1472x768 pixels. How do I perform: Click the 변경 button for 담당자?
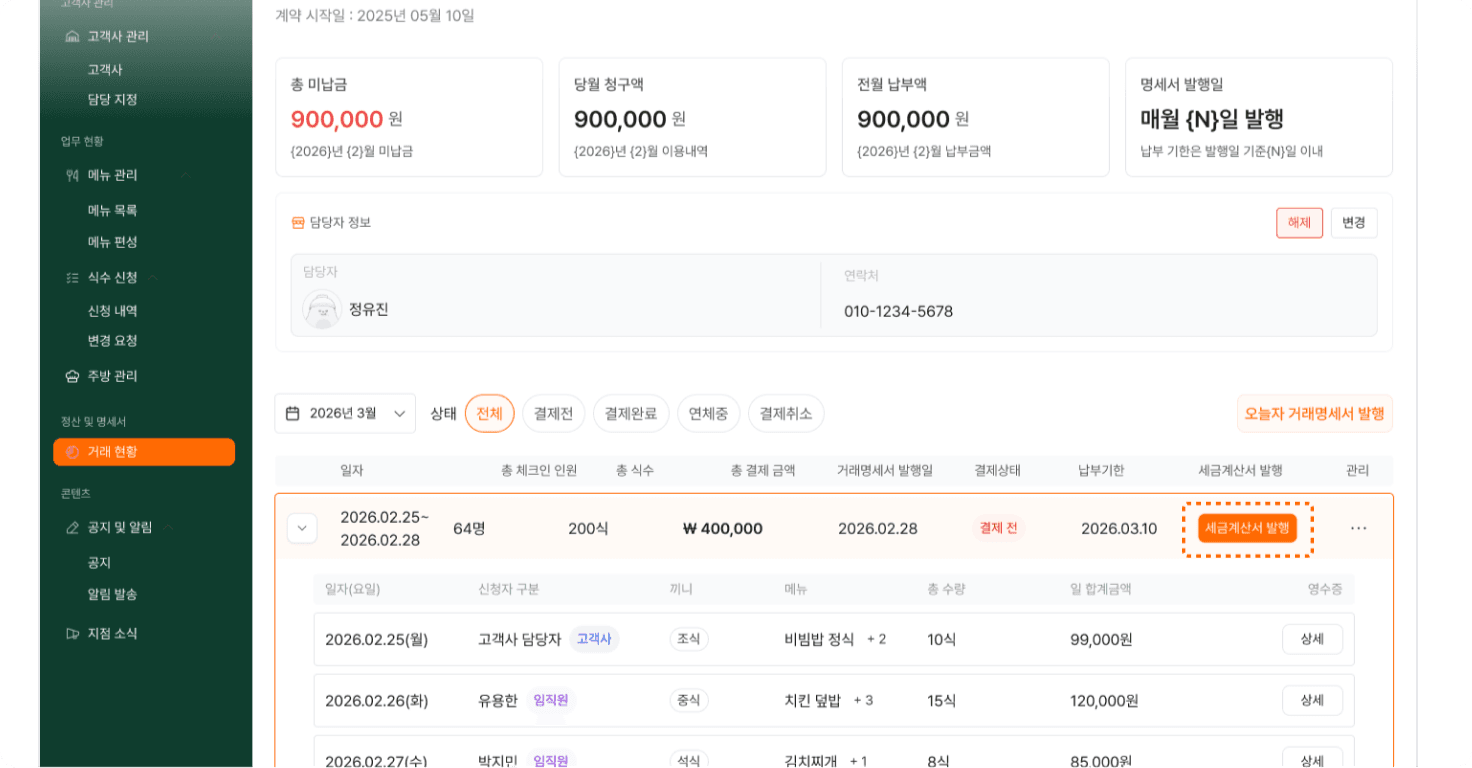pos(1354,223)
